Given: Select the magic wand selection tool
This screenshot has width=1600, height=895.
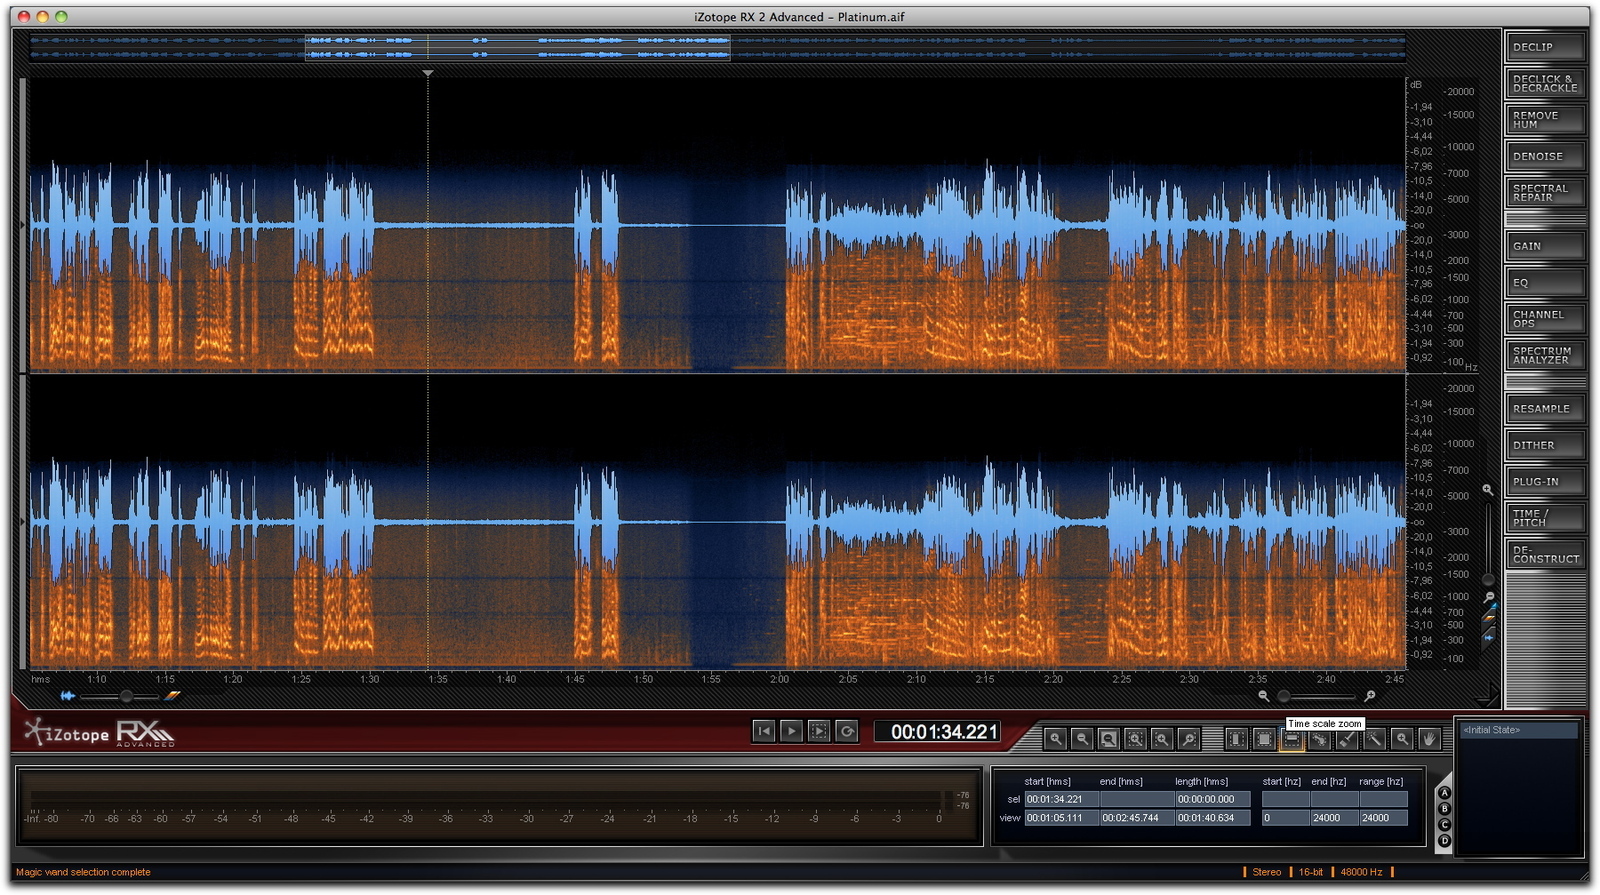Looking at the screenshot, I should point(1375,739).
